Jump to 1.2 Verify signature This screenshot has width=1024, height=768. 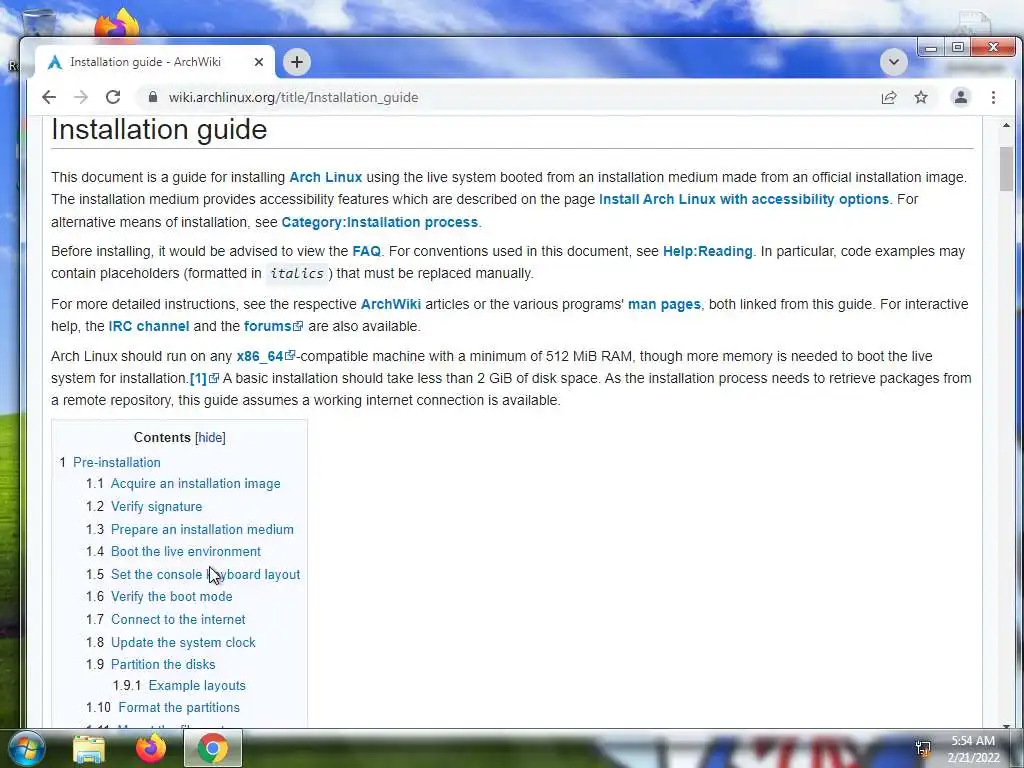coord(156,507)
